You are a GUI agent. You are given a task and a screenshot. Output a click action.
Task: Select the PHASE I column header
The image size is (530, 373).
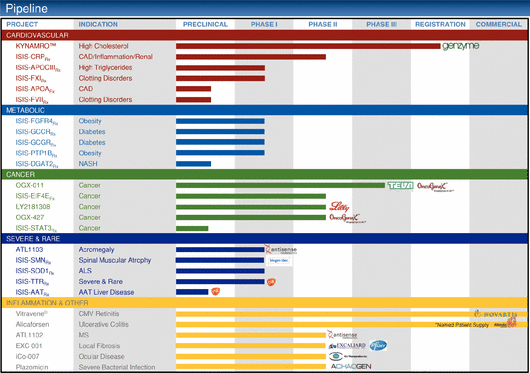point(264,24)
